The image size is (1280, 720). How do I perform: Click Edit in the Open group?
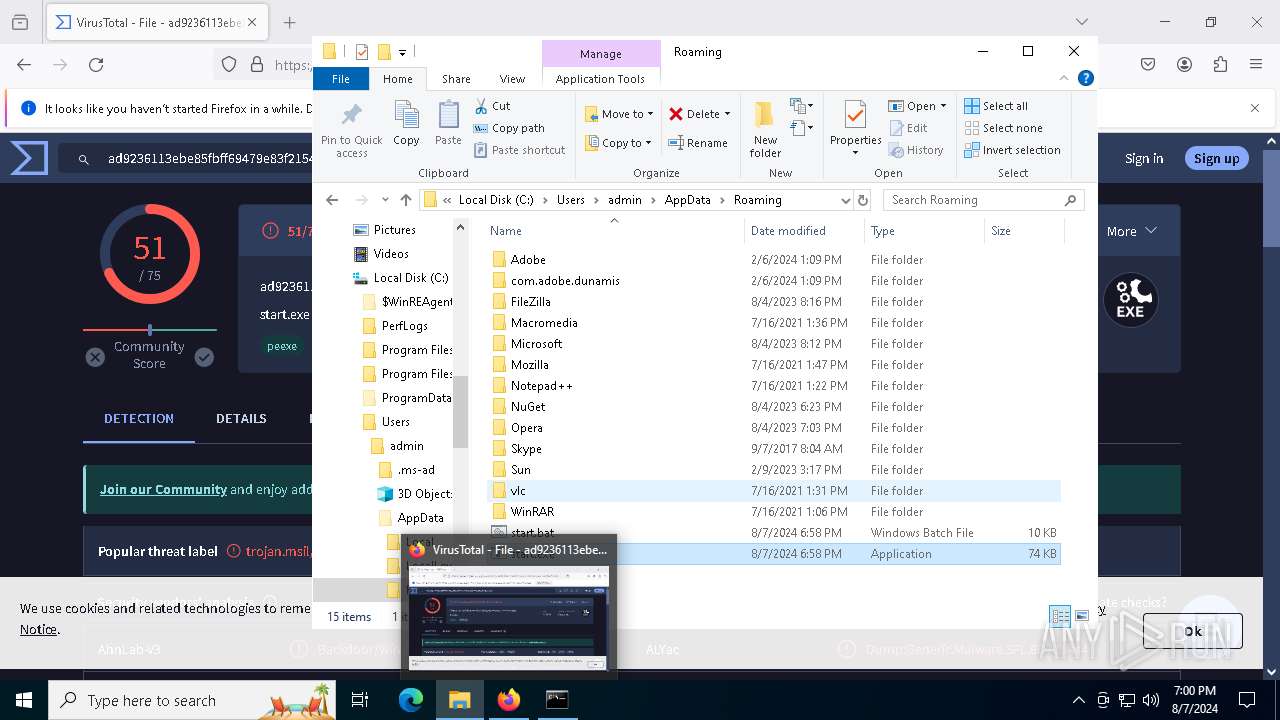[908, 128]
